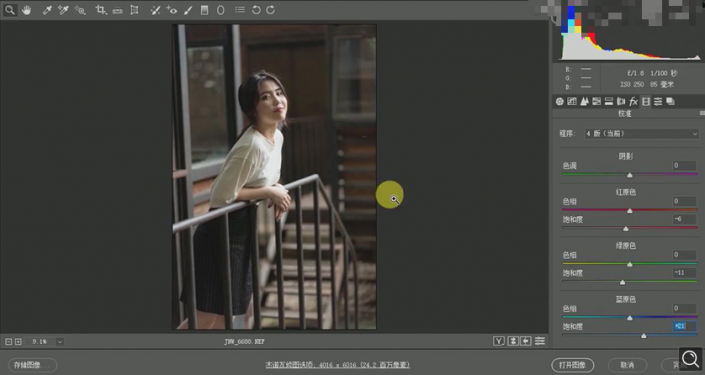Screen dimensions: 705x375
Task: Click the workflow options link below the preview
Action: coord(337,365)
